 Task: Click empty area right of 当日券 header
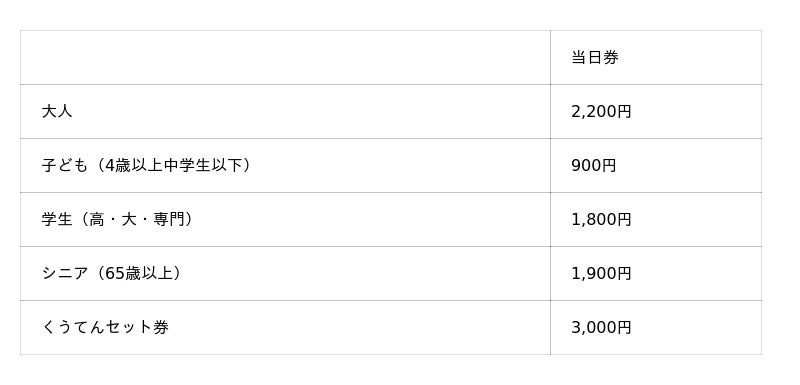pos(690,58)
